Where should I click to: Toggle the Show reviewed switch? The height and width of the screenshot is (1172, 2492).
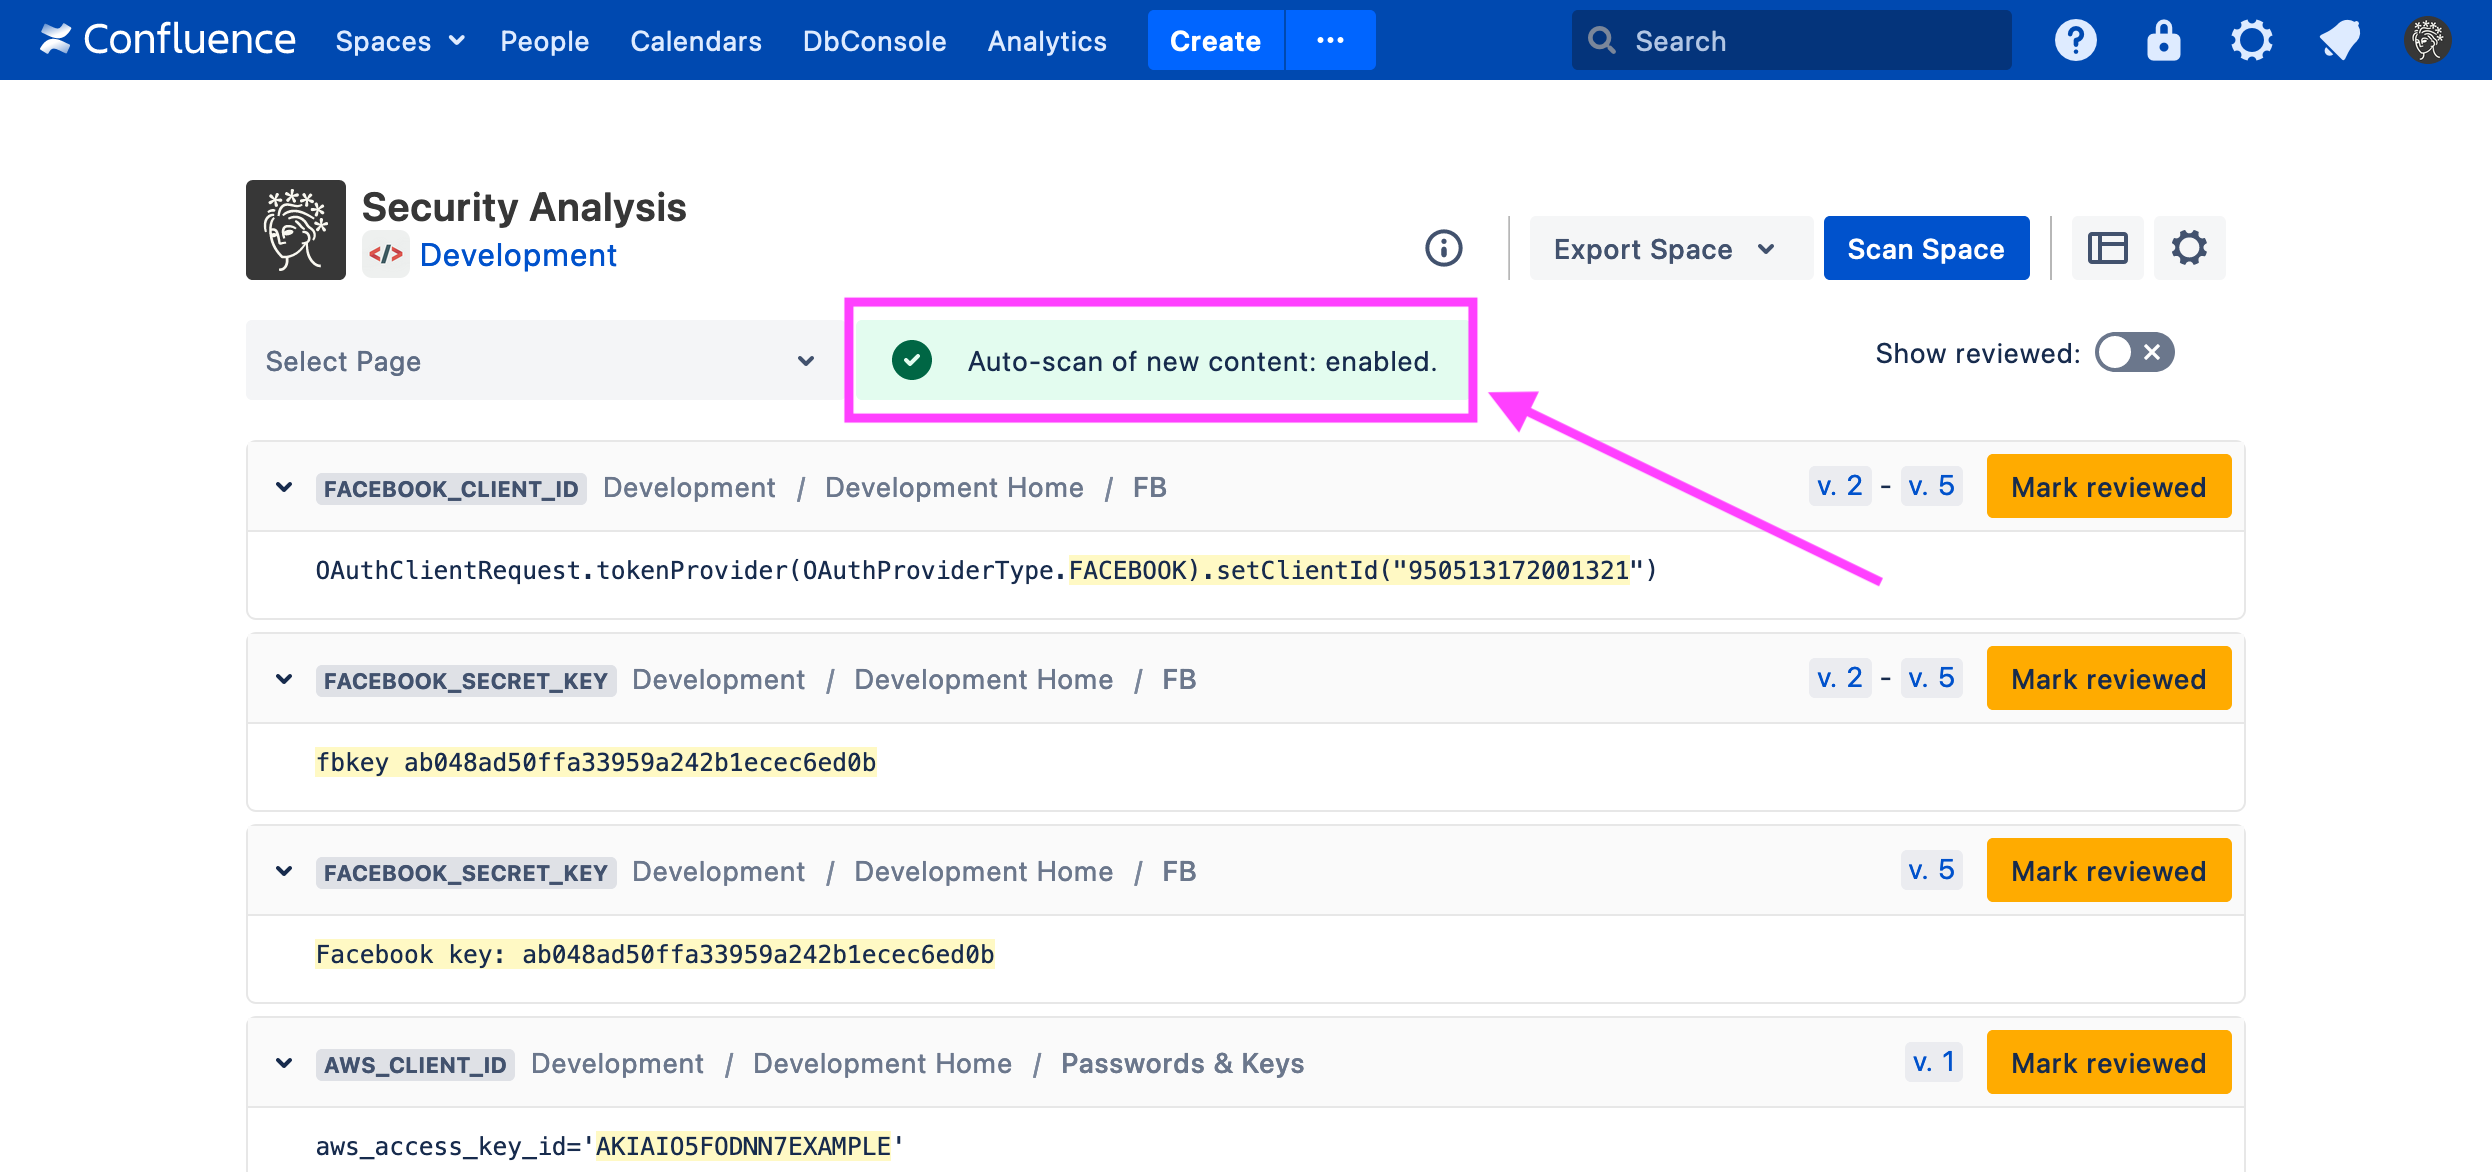pyautogui.click(x=2134, y=353)
